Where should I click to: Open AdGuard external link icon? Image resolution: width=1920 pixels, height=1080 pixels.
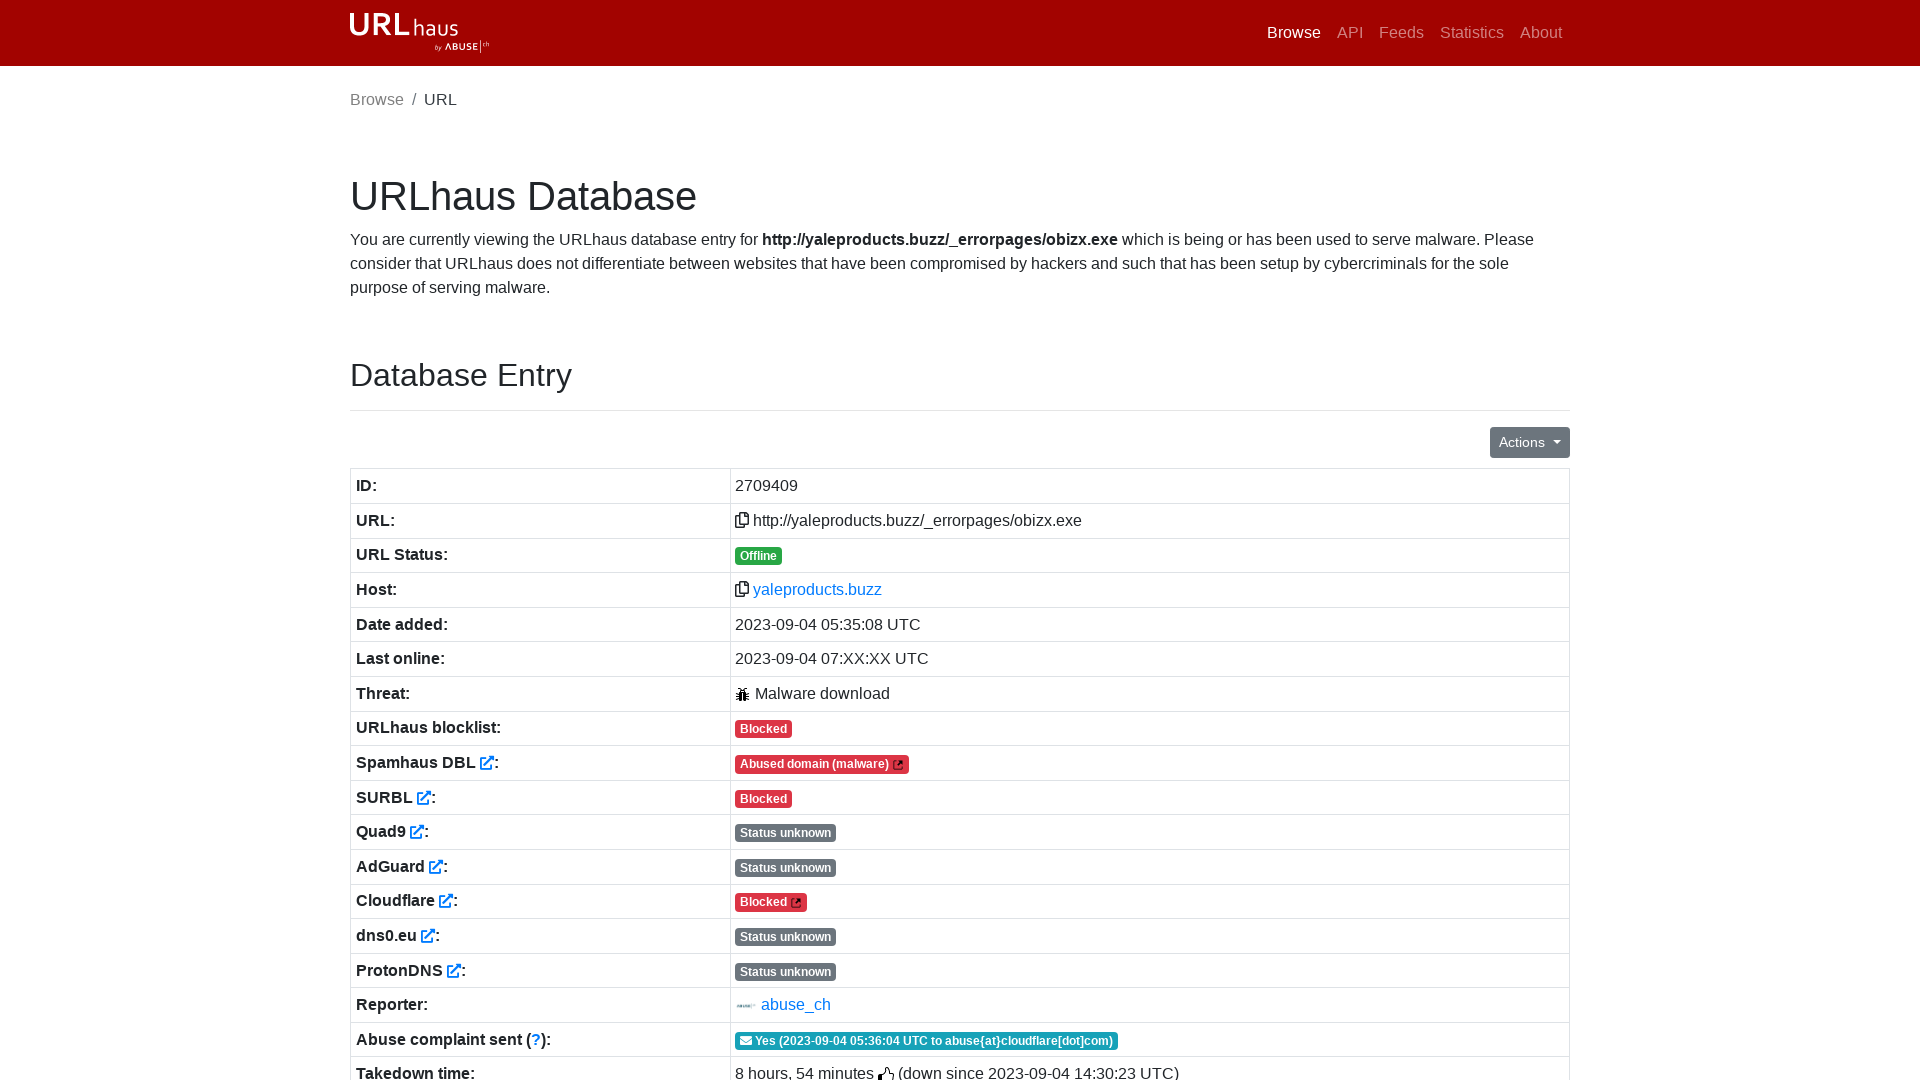[x=436, y=867]
